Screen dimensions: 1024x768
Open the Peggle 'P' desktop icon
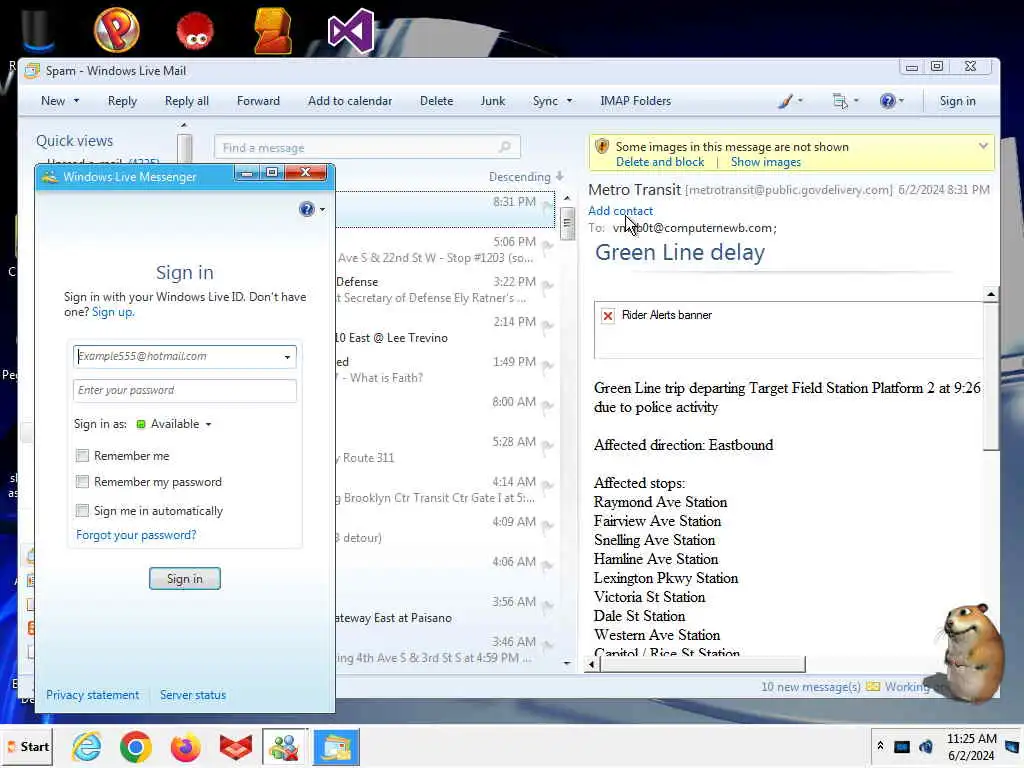tap(116, 29)
